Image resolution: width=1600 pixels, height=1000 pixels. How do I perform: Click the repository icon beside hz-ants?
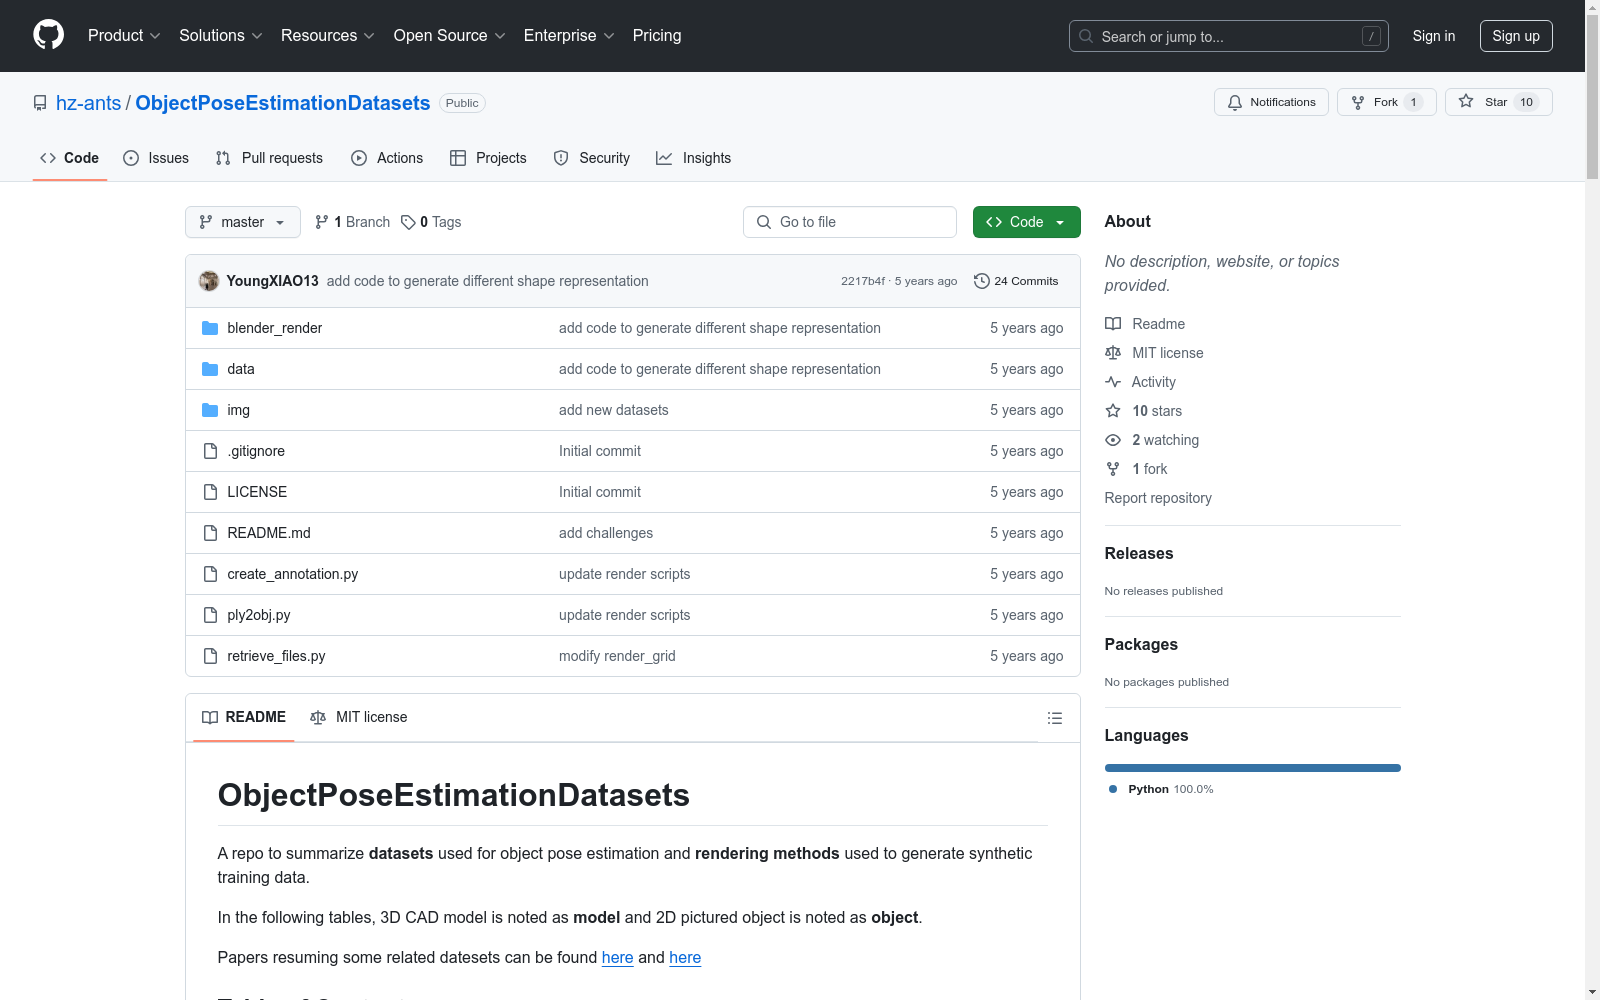[40, 103]
